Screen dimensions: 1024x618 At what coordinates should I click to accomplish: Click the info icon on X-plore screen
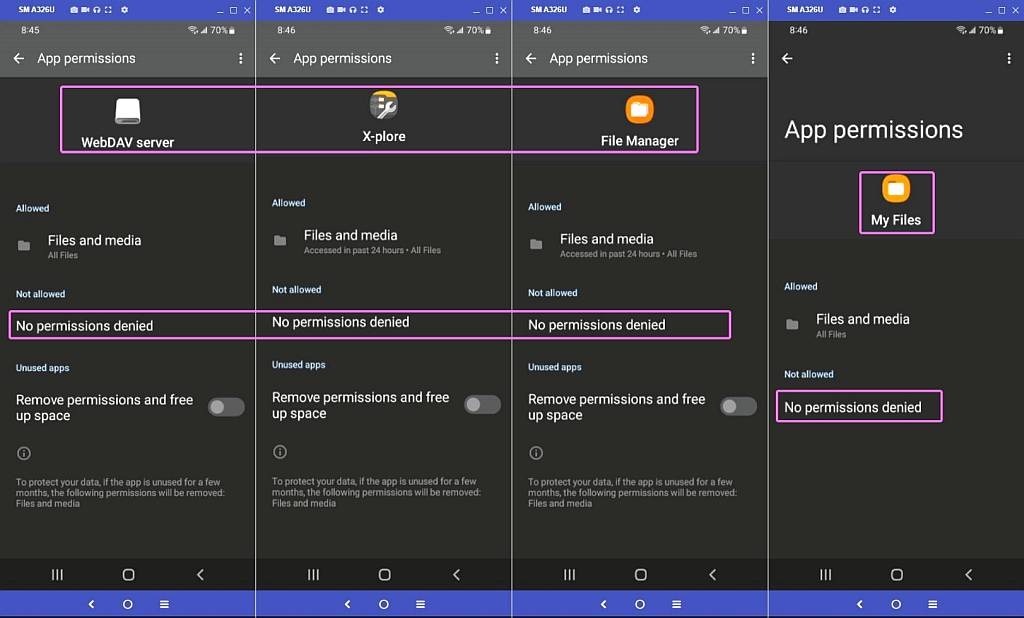point(280,452)
